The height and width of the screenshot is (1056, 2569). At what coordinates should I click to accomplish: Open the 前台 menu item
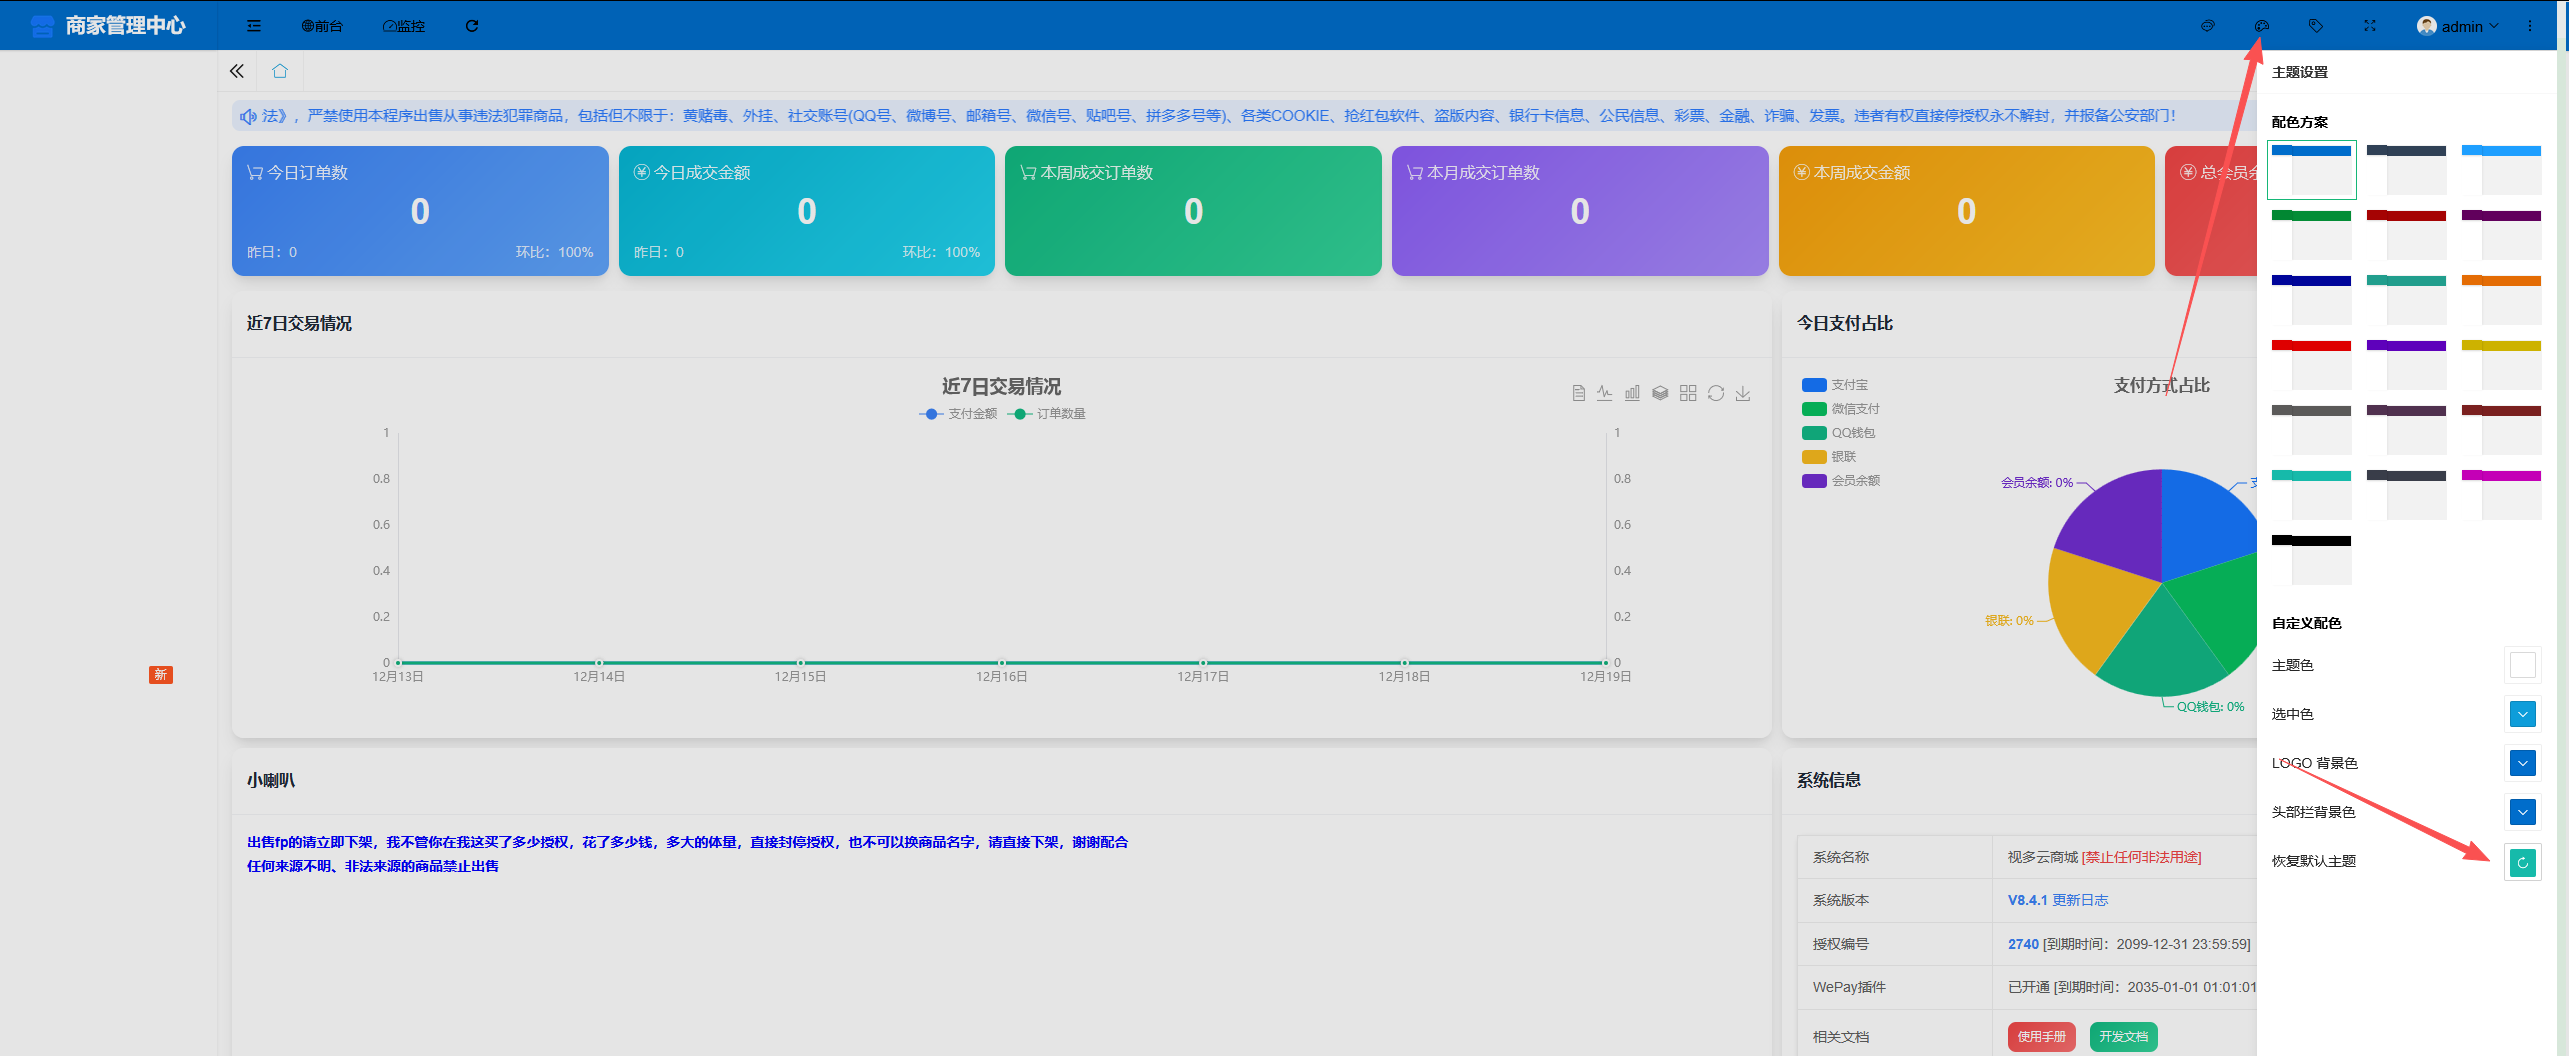point(322,26)
